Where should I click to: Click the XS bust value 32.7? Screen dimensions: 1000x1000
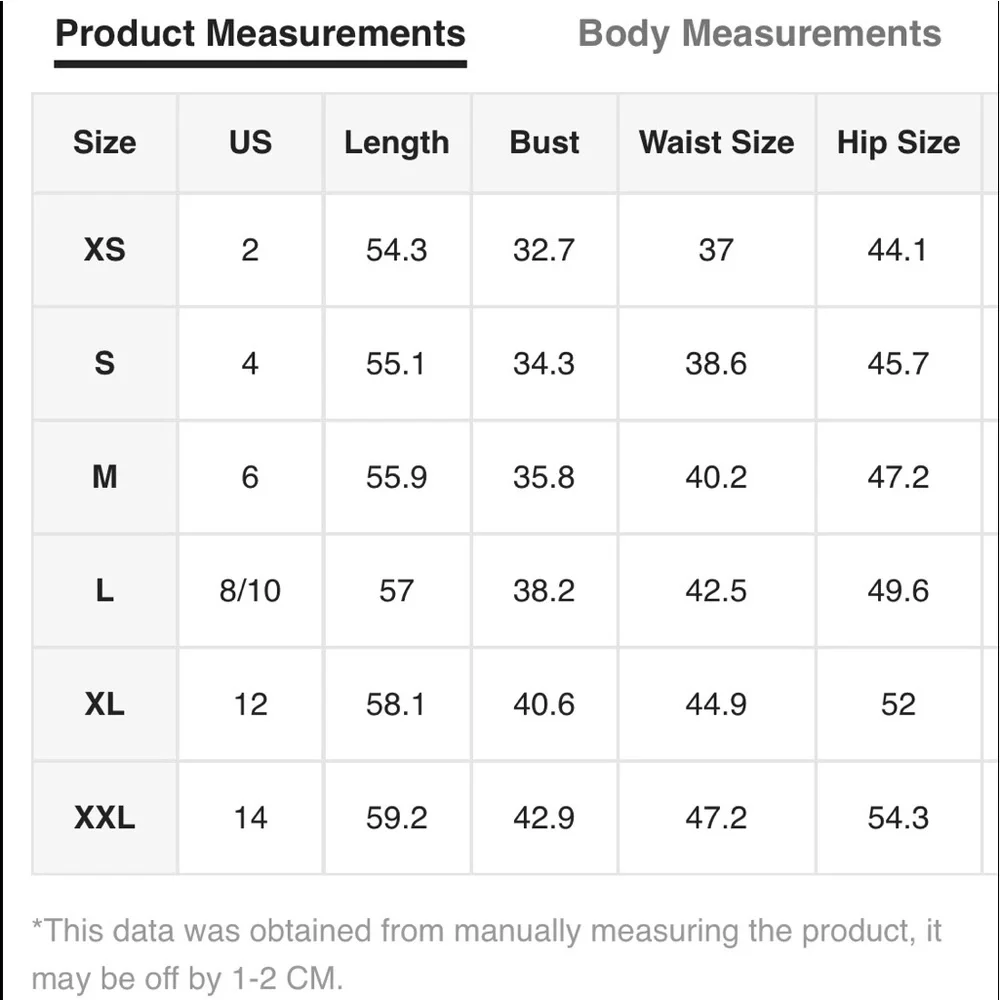tap(544, 249)
